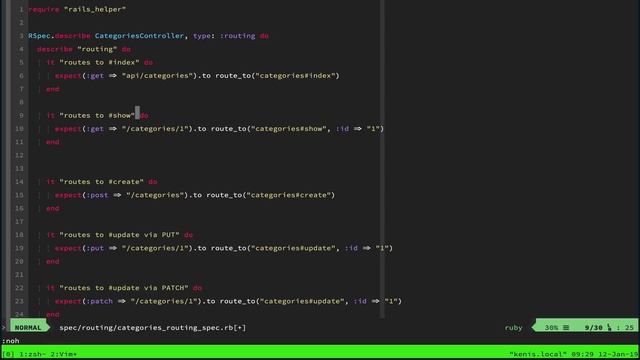Click the NORMAL mode indicator
Screen dimensions: 640x360
[x=28, y=327]
